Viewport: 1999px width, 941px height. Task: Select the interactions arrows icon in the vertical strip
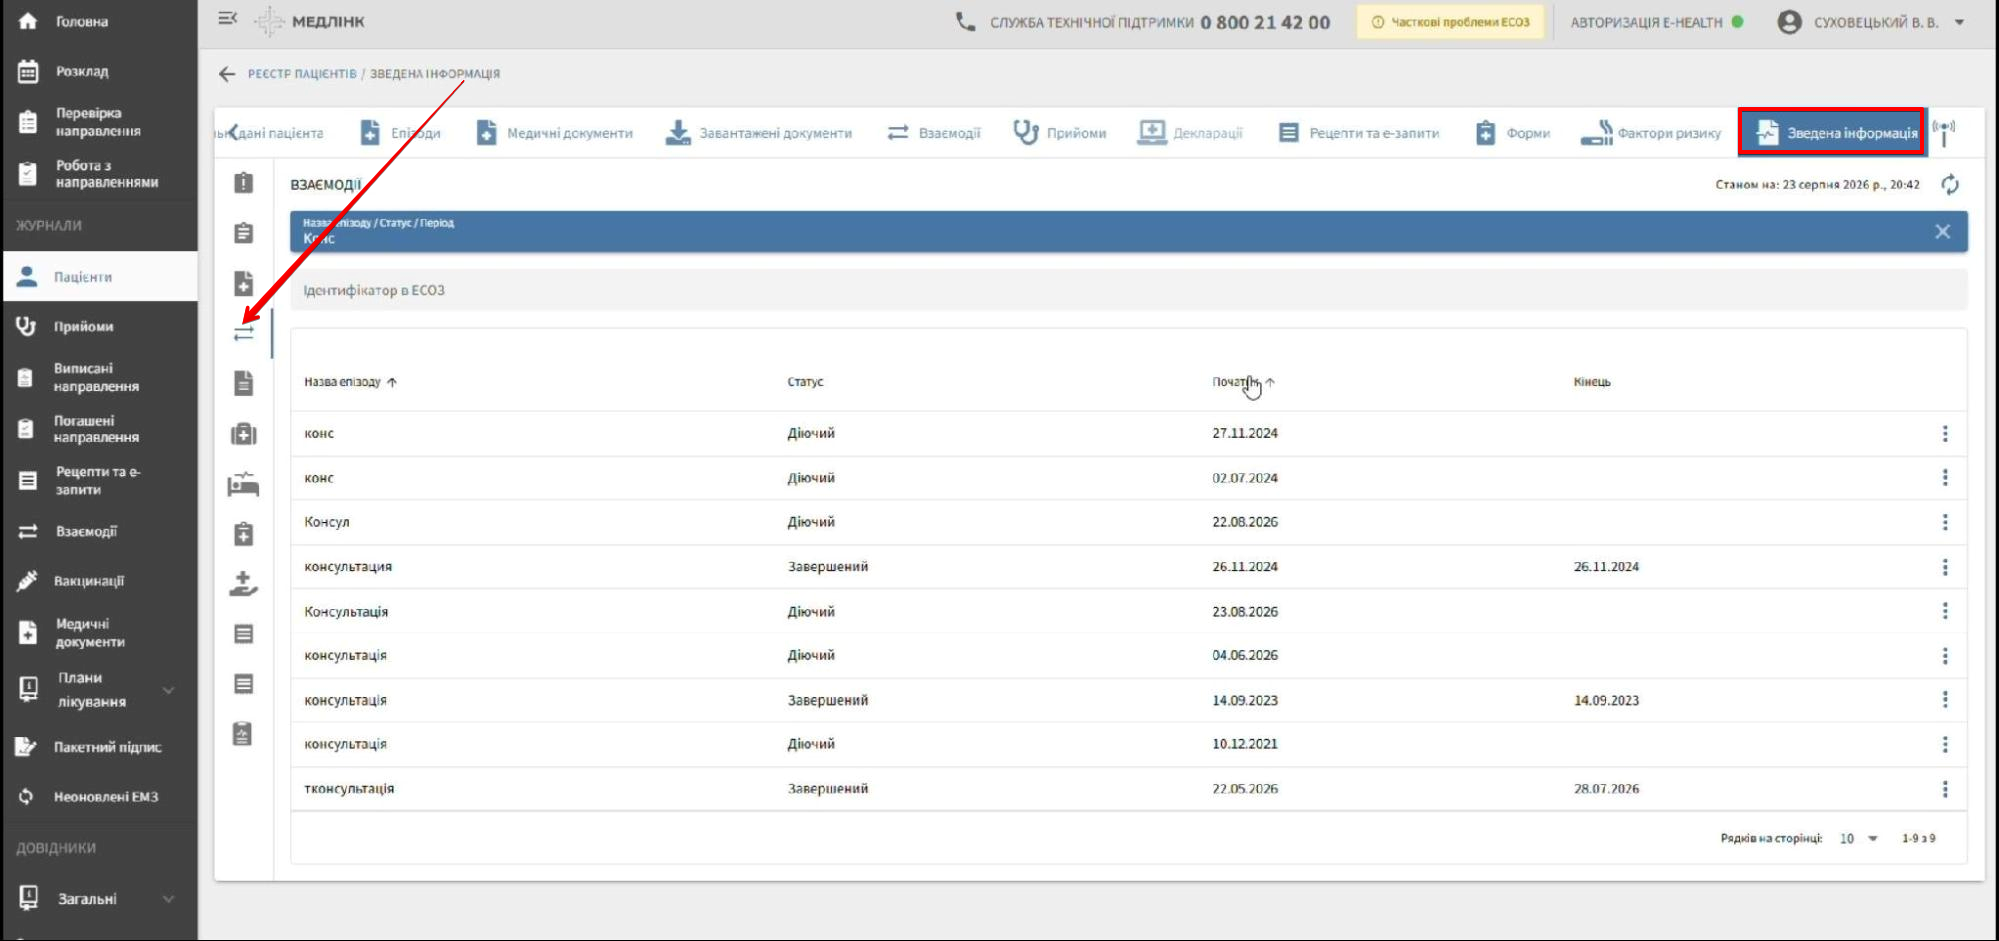pyautogui.click(x=243, y=333)
